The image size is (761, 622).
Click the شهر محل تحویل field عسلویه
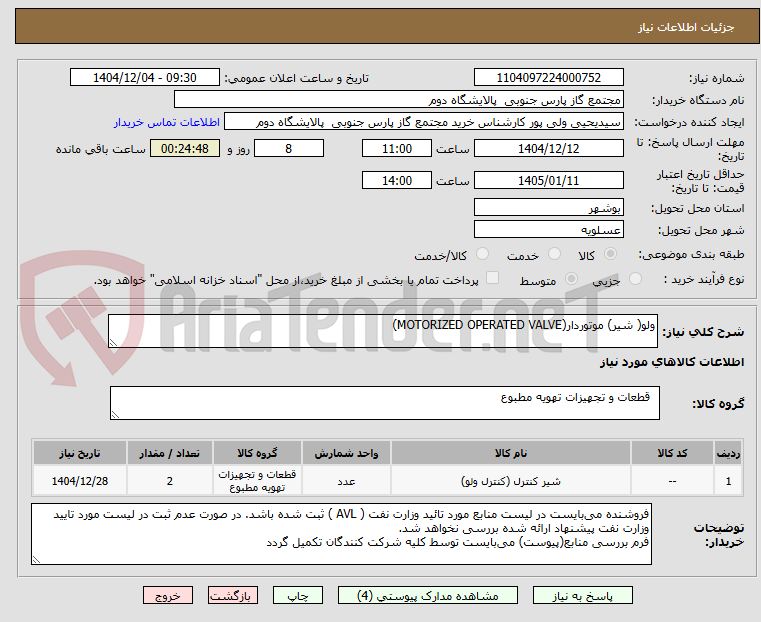point(548,229)
